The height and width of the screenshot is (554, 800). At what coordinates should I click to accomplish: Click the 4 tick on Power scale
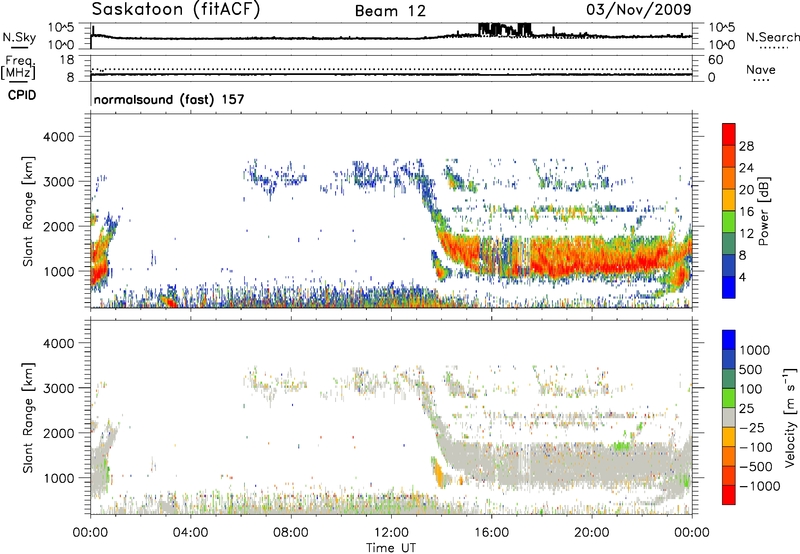tap(742, 277)
